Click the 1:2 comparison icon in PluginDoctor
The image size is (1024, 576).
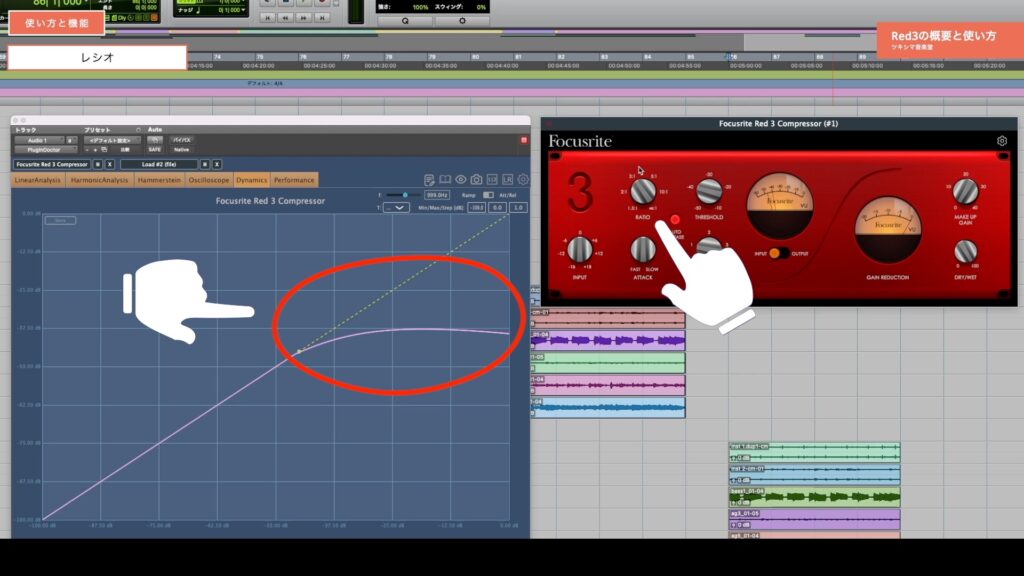tap(492, 180)
